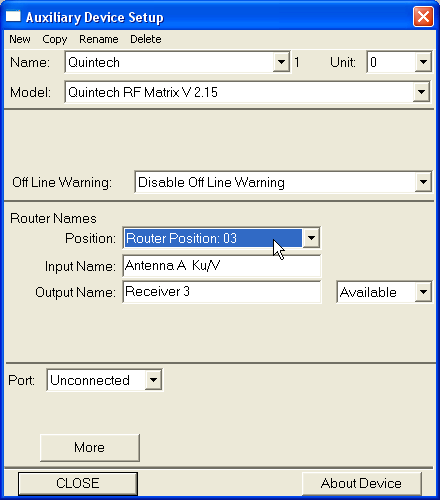Click the Output Name field Receiver 3
The image size is (440, 500).
coord(222,292)
